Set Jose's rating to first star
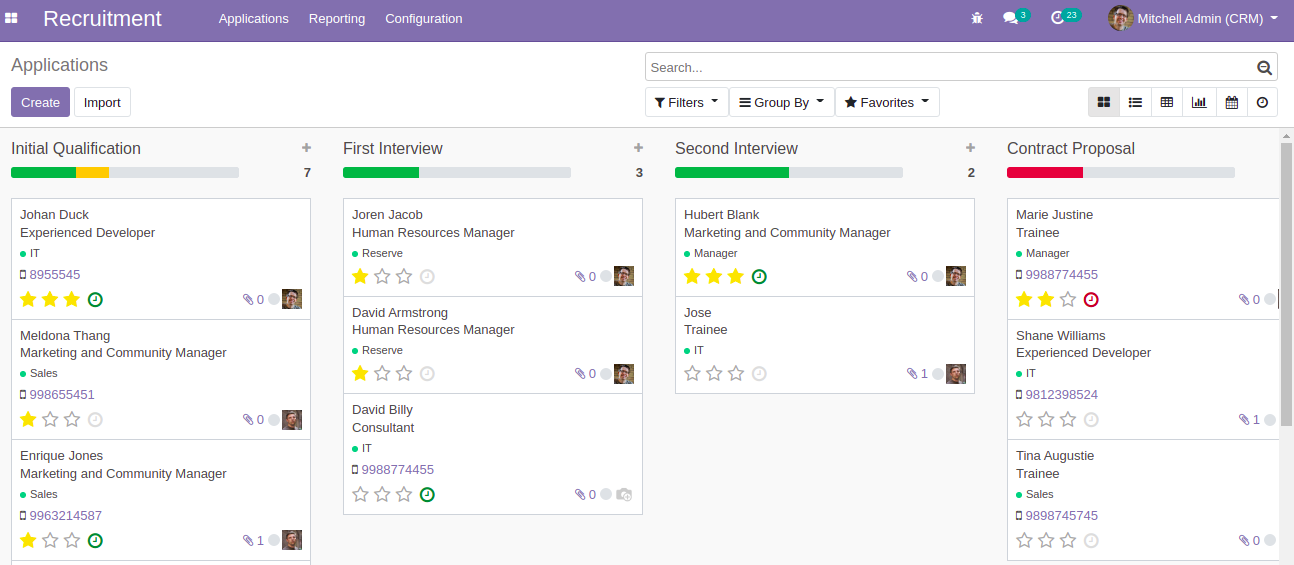 point(692,374)
